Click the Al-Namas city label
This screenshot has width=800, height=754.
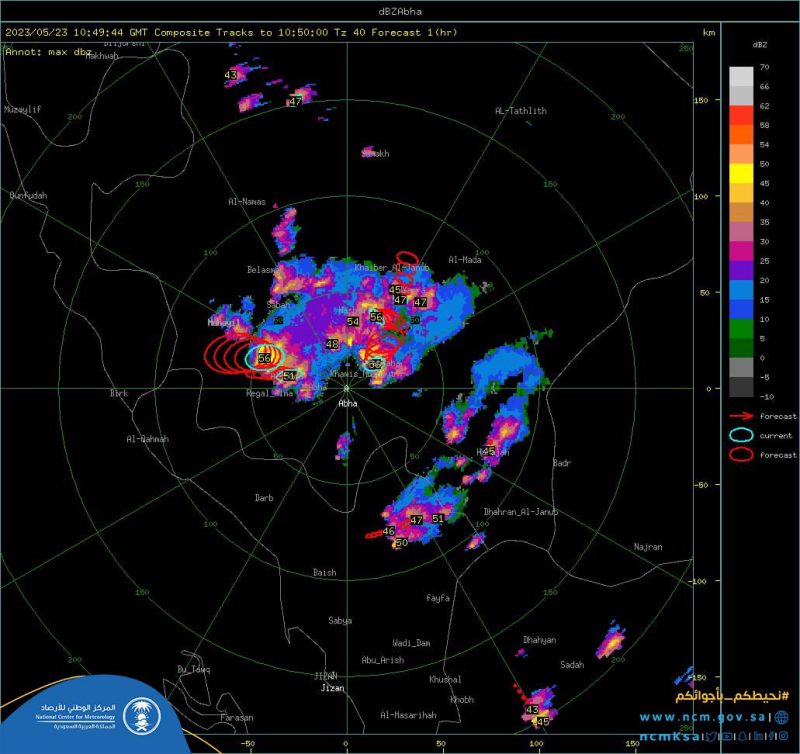coord(247,202)
